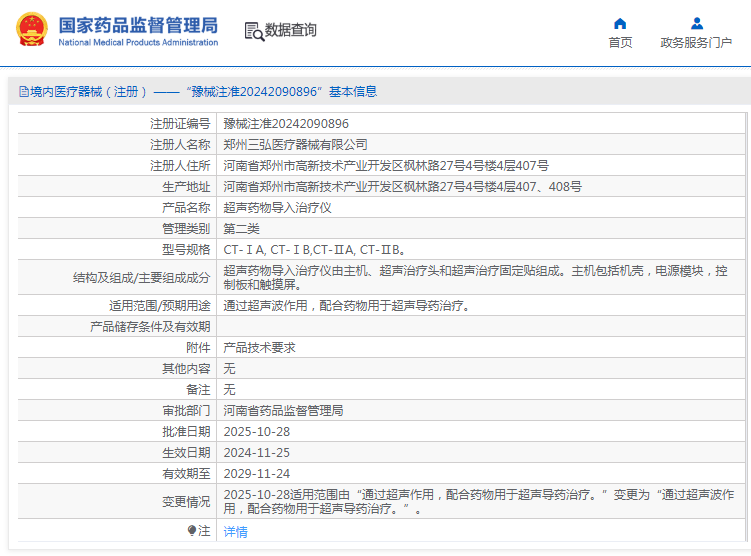Click the 产品名称 label
The width and height of the screenshot is (751, 556).
(x=186, y=208)
